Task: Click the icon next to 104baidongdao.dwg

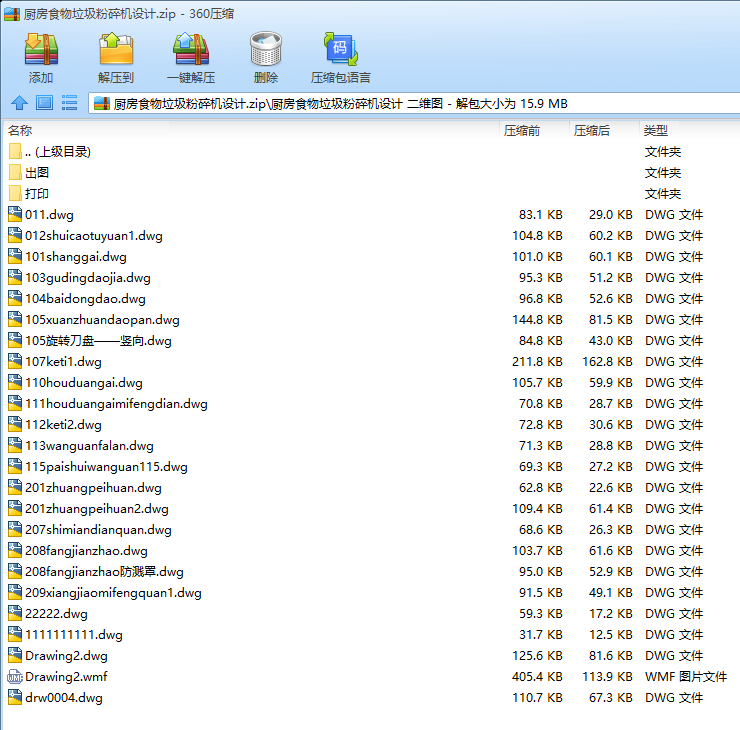Action: tap(15, 298)
